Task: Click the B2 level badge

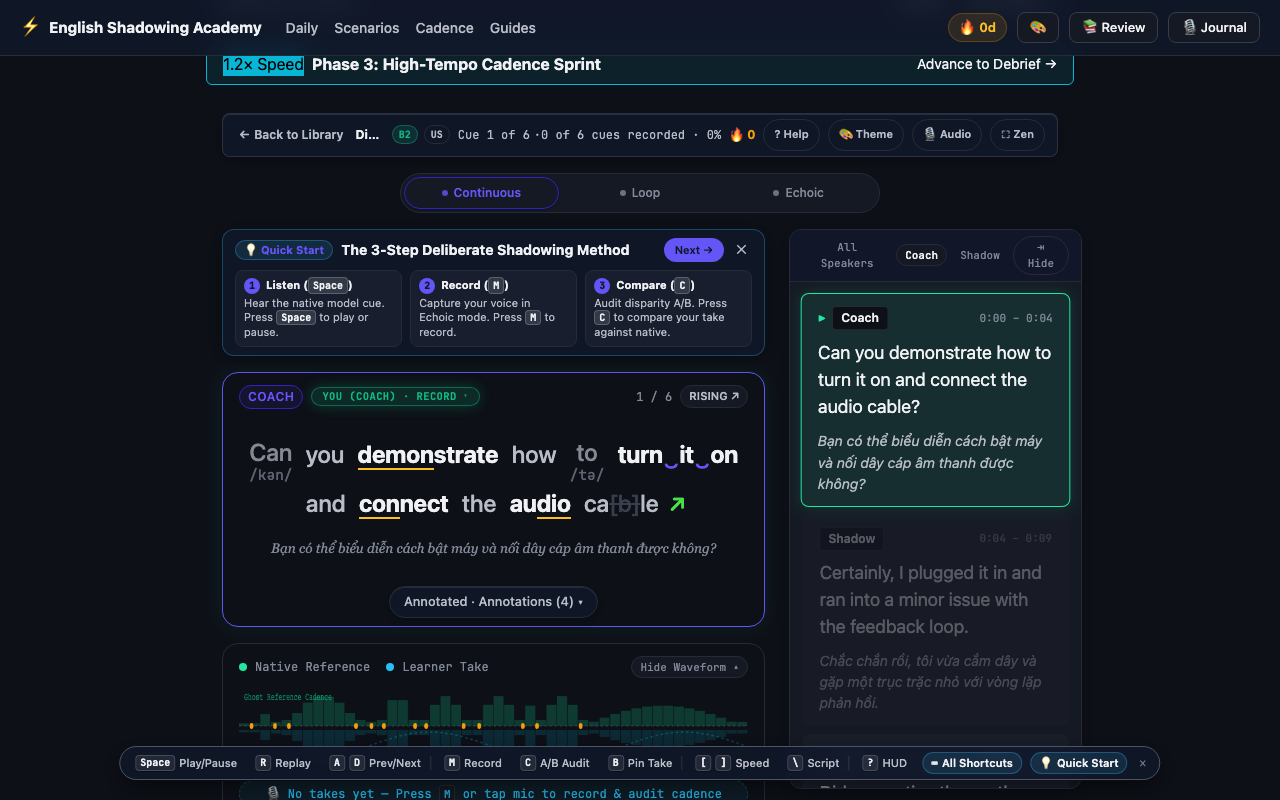Action: (405, 135)
